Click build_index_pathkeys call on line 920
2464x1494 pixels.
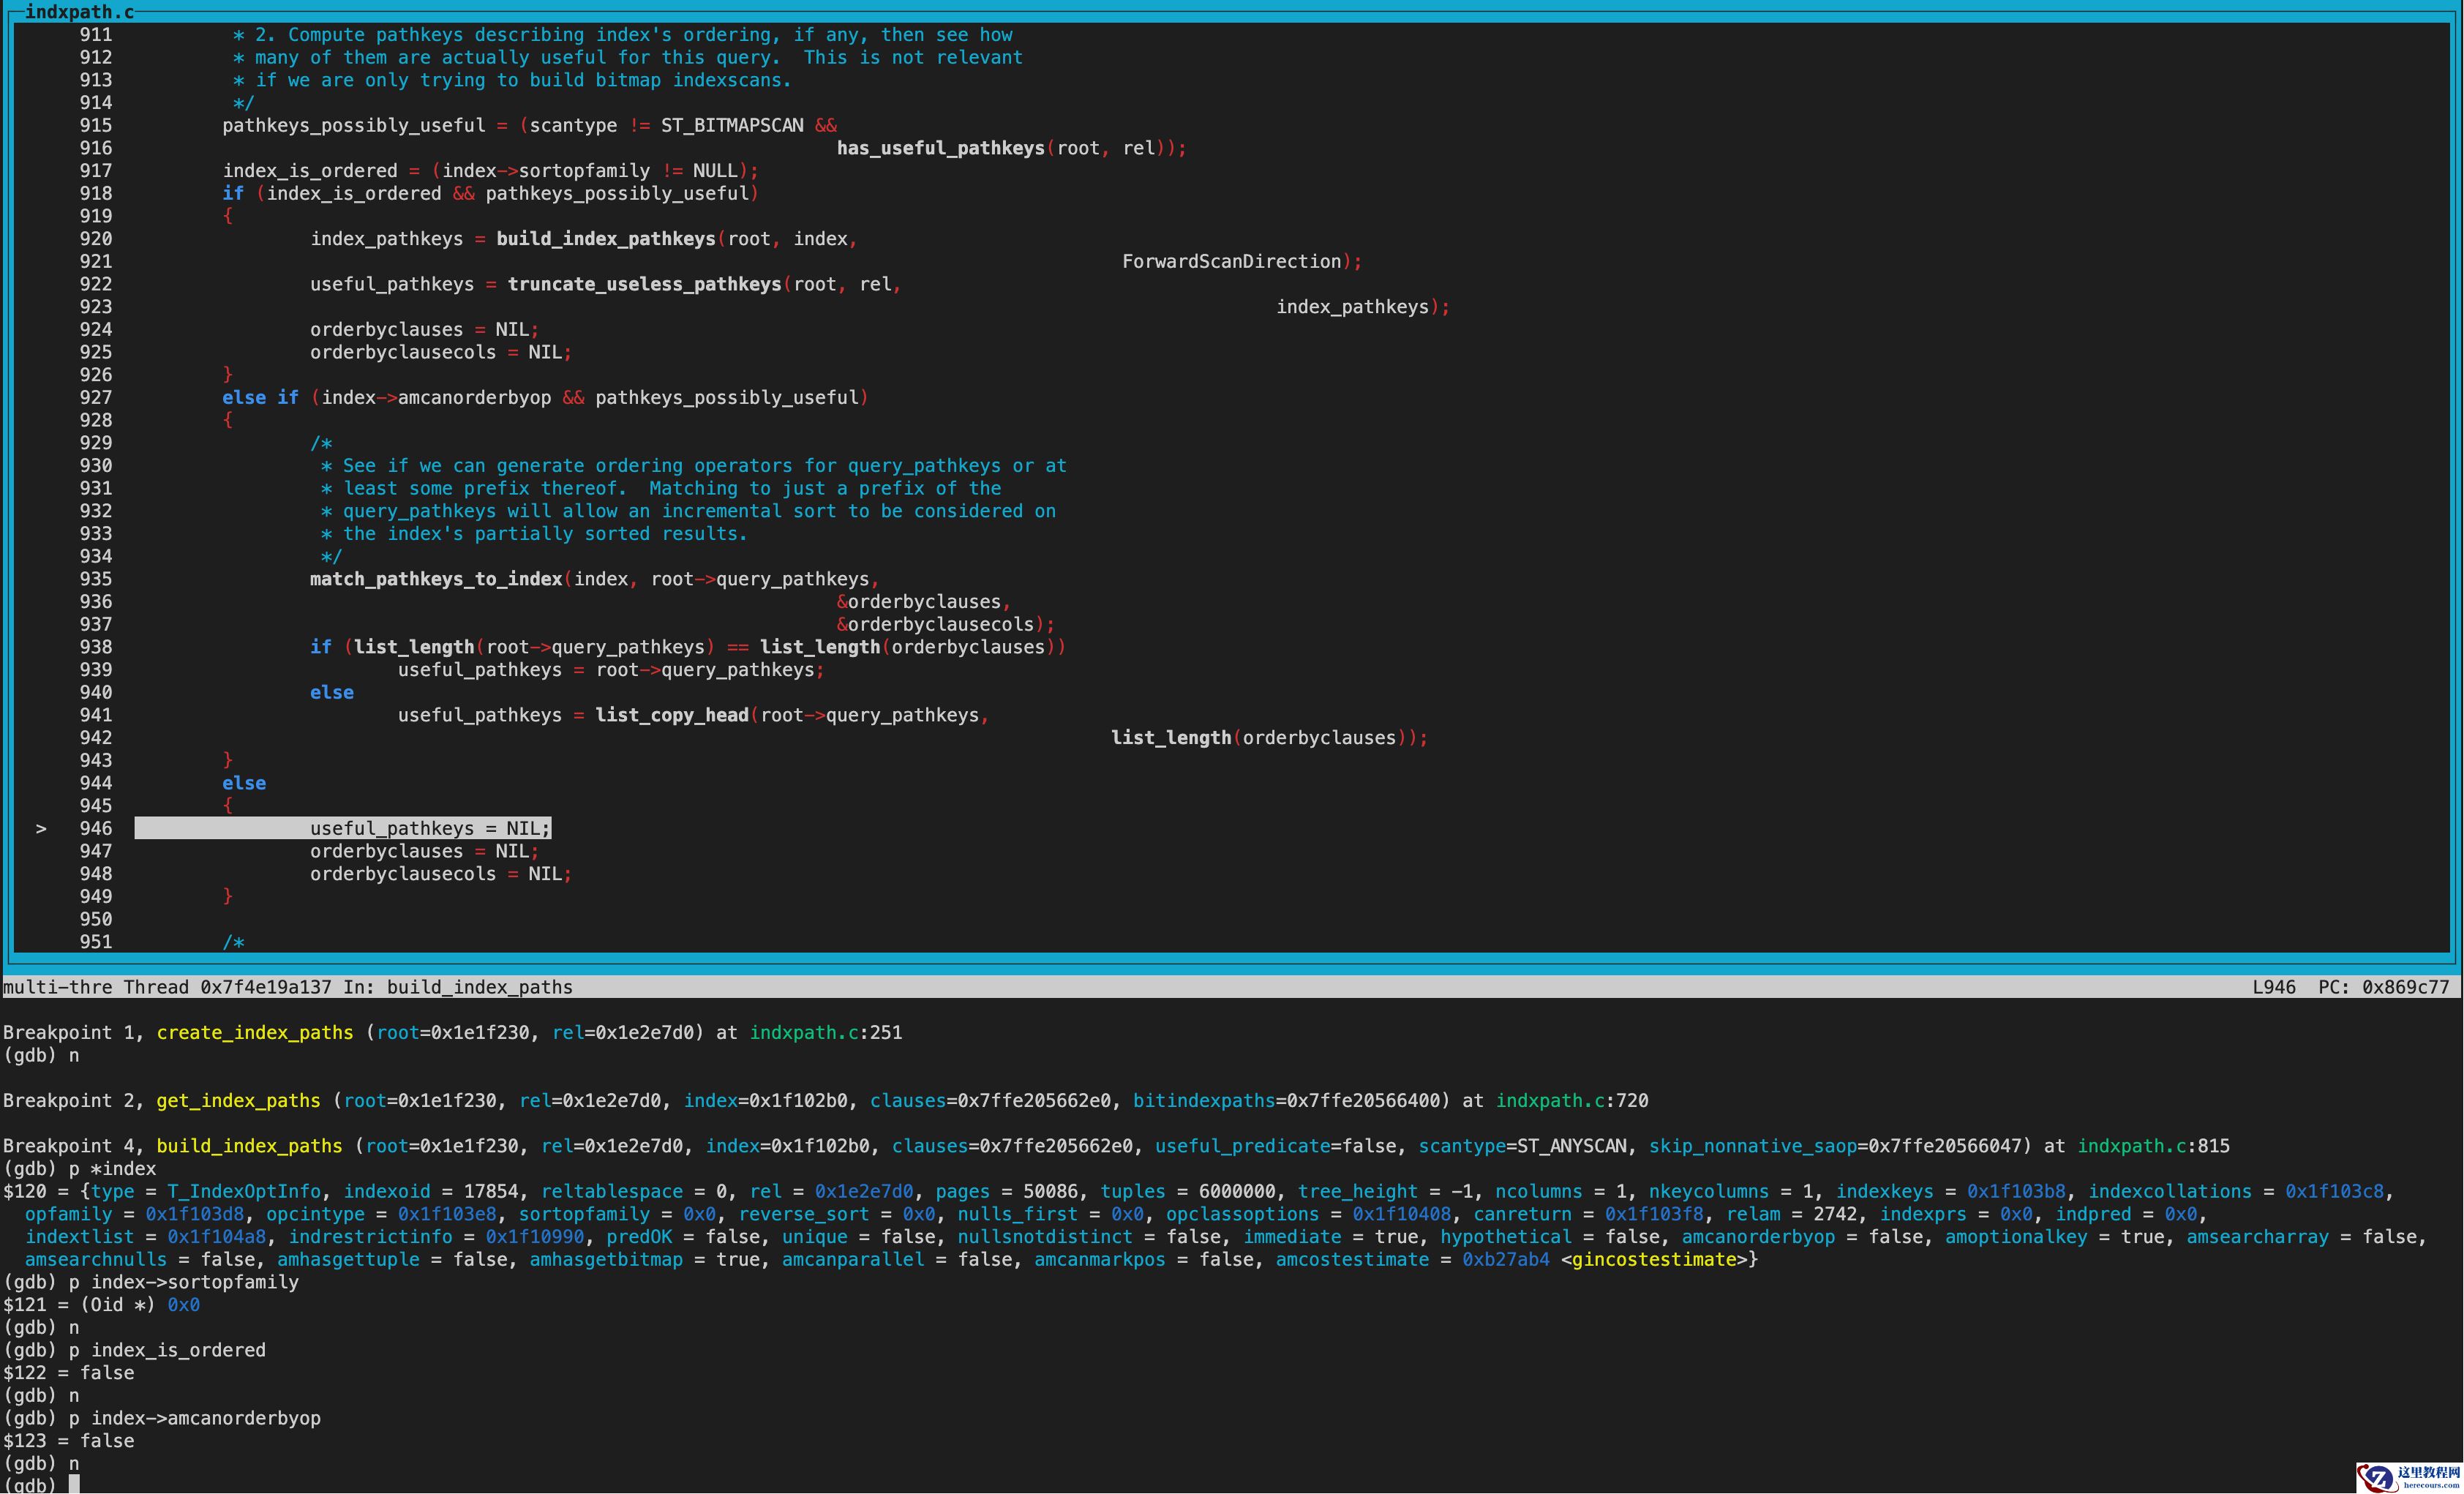[x=606, y=238]
